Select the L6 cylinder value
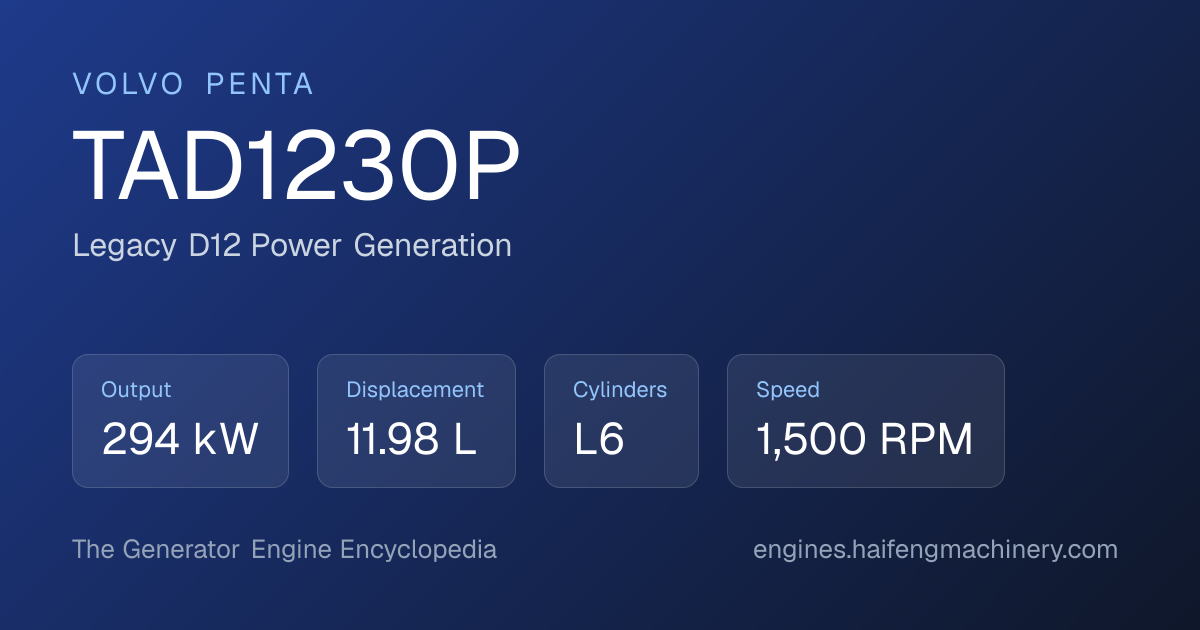Viewport: 1200px width, 630px height. 599,440
